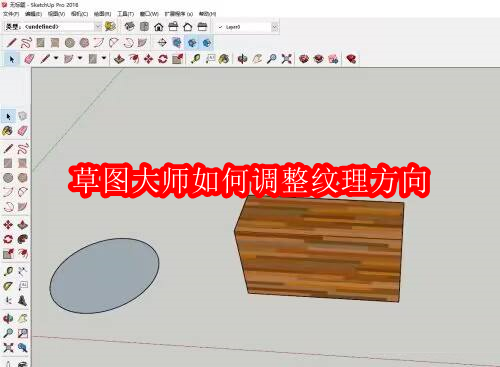The image size is (500, 367).
Task: Select the Eraser tool in the left toolbar
Action: [22, 130]
